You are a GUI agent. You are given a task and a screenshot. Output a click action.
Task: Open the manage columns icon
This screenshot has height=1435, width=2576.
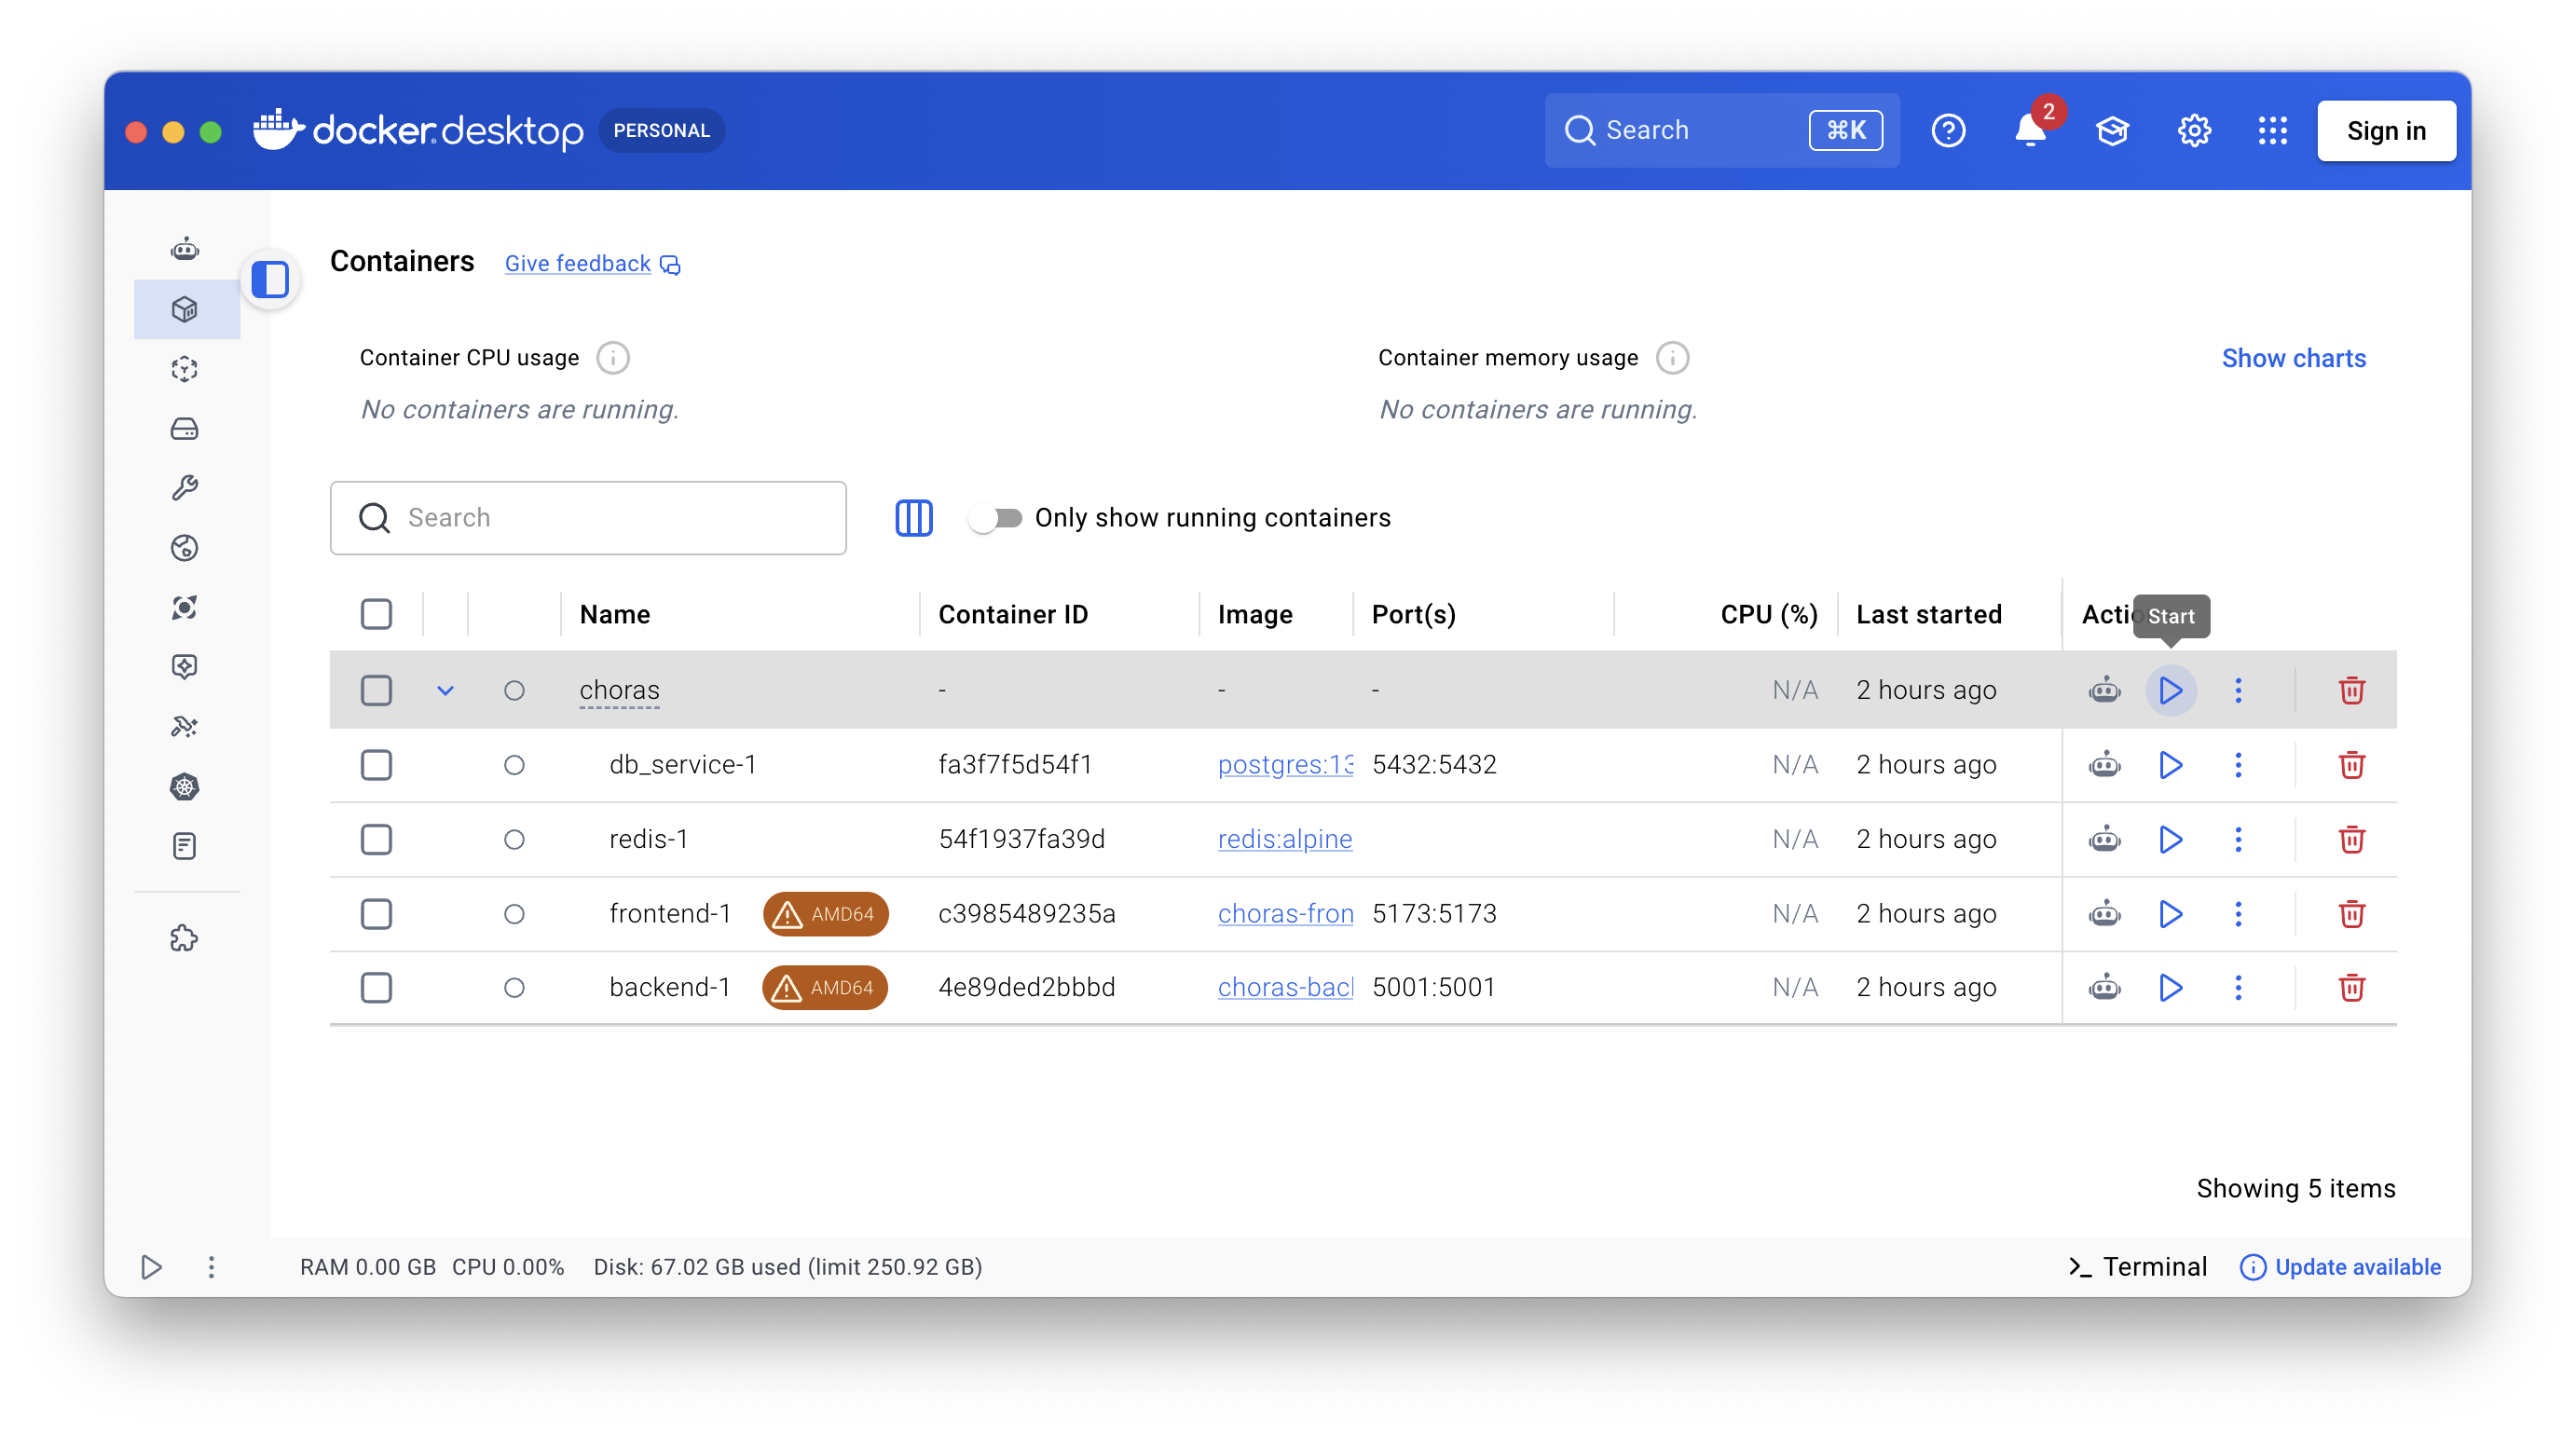(x=913, y=518)
